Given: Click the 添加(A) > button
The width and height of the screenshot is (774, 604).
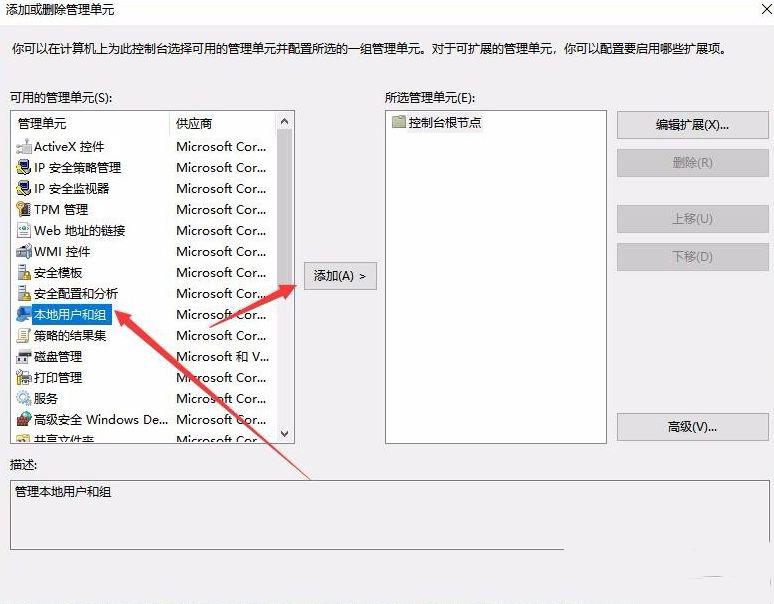Looking at the screenshot, I should [x=339, y=275].
